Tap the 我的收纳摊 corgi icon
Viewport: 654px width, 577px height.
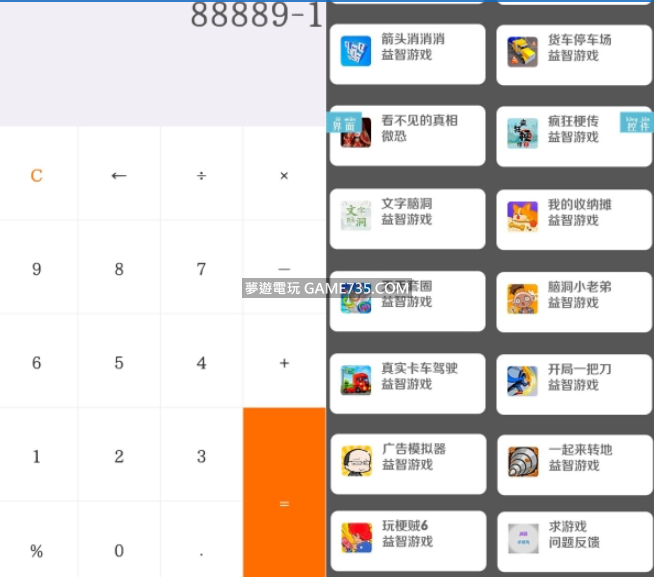(522, 216)
